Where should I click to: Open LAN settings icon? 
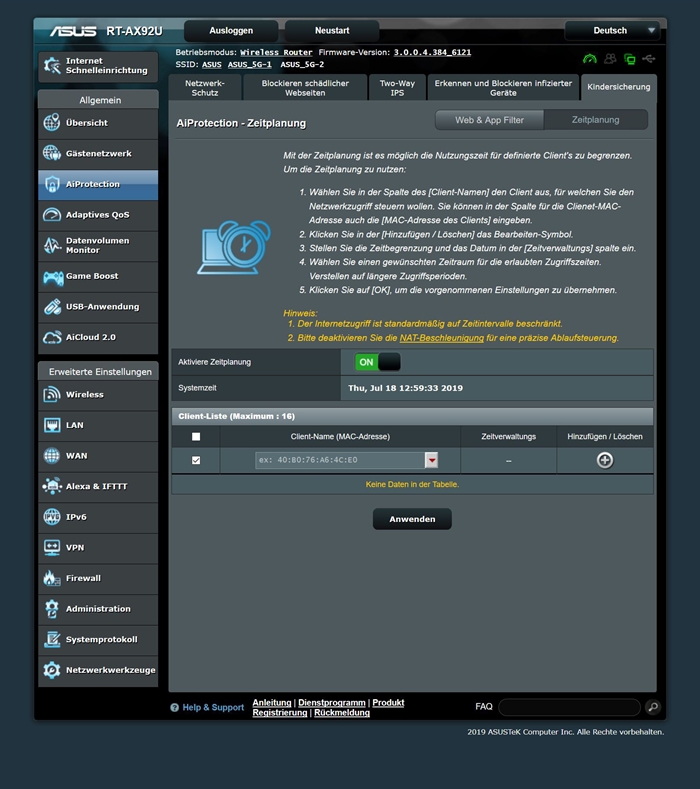point(51,425)
